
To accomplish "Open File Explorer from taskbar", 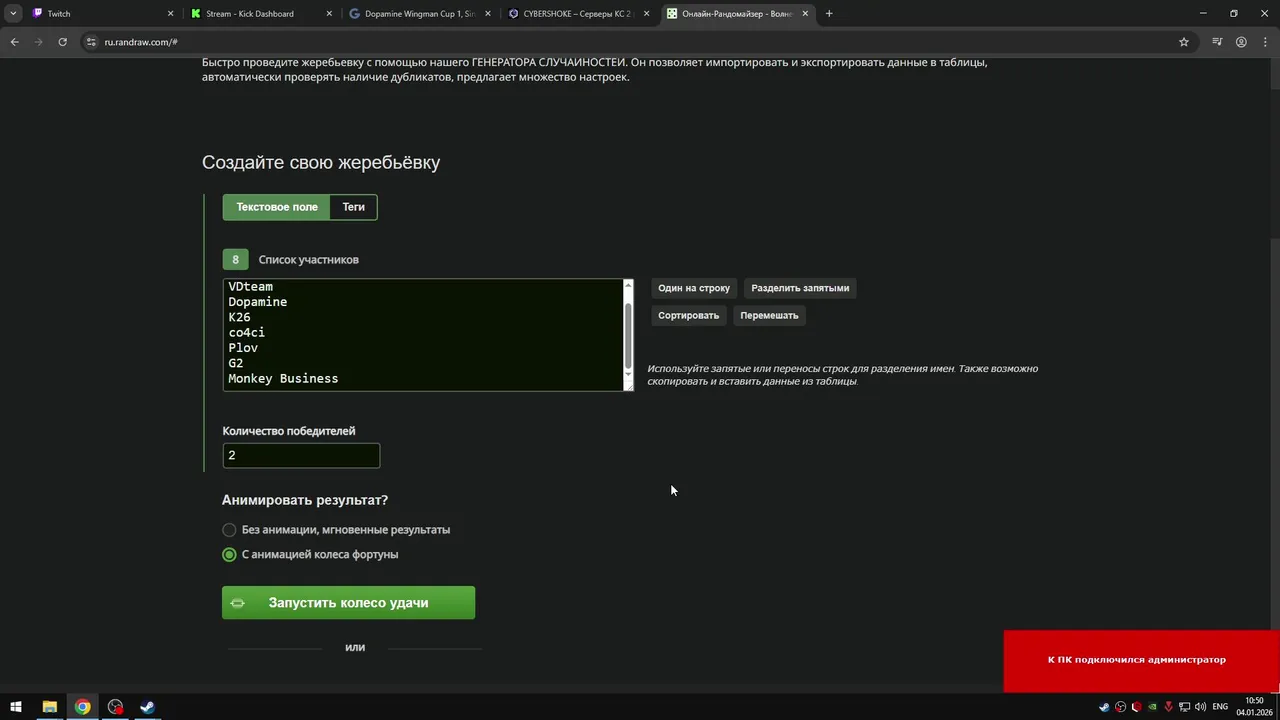I will (49, 707).
